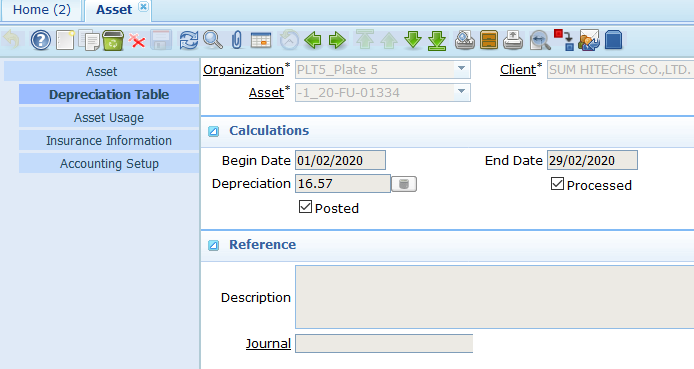694x369 pixels.
Task: Click the Organization field label link
Action: point(243,69)
